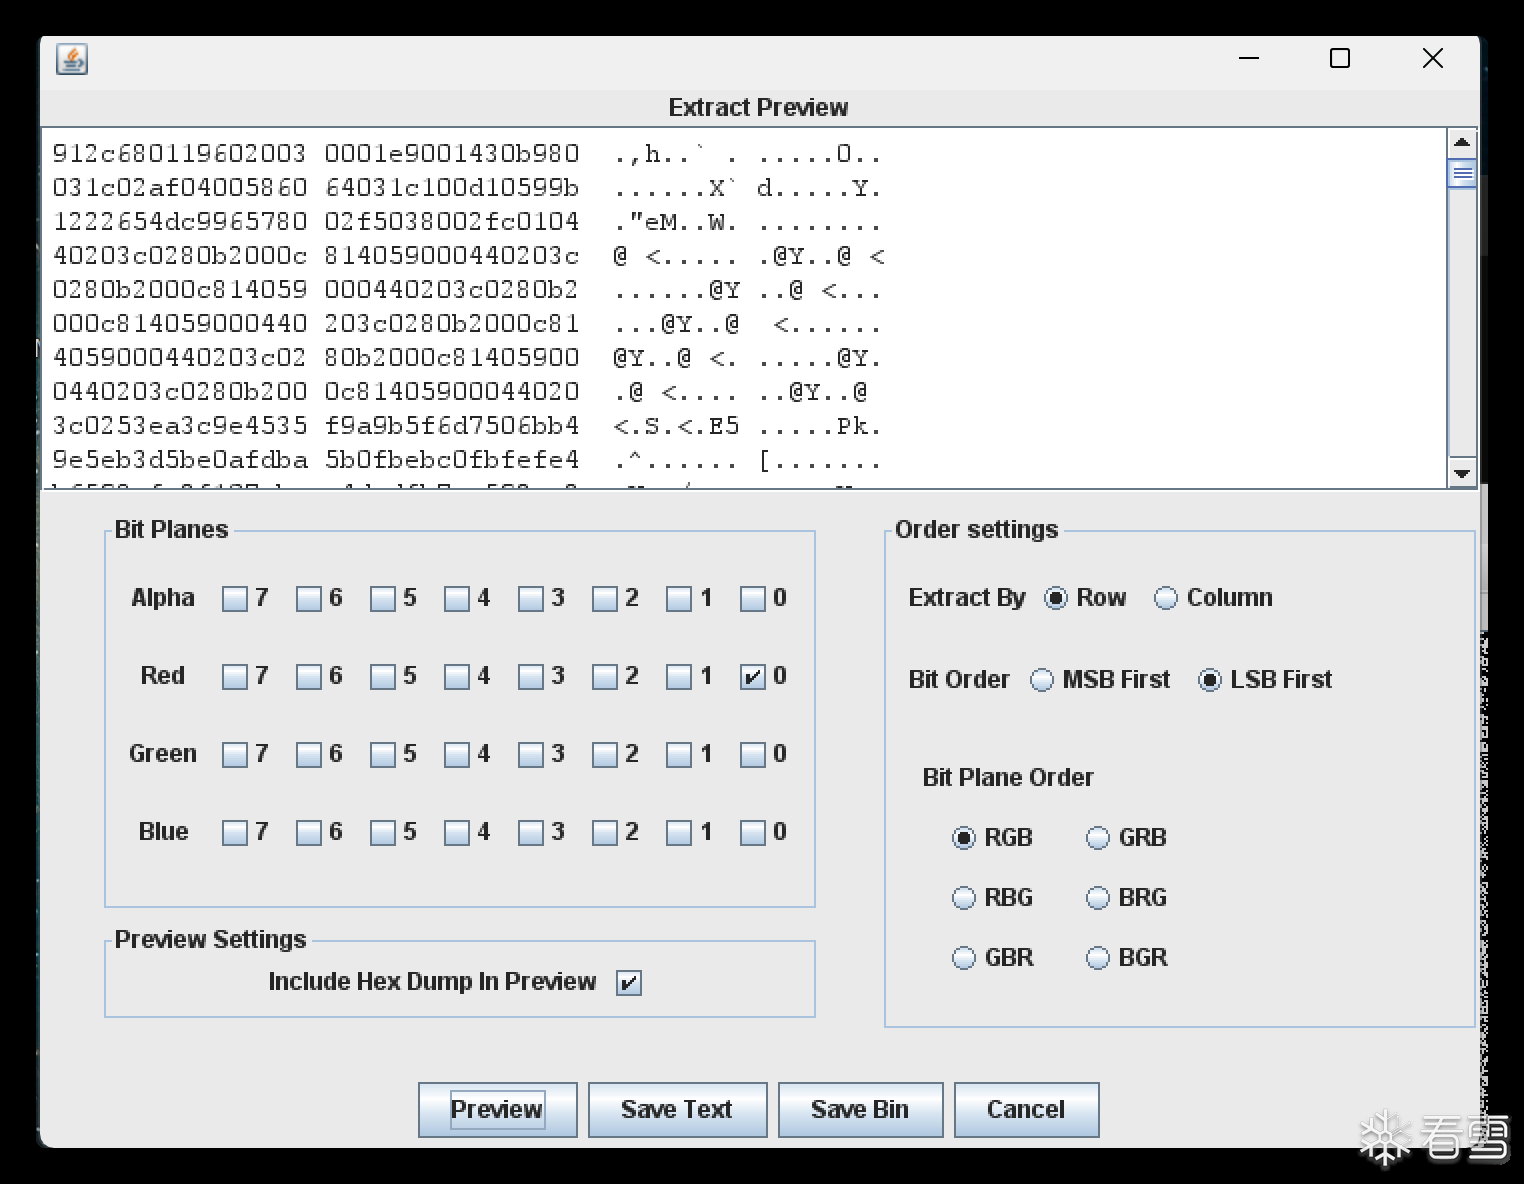Click the scrollbar down arrow in preview
This screenshot has width=1524, height=1184.
click(1462, 474)
